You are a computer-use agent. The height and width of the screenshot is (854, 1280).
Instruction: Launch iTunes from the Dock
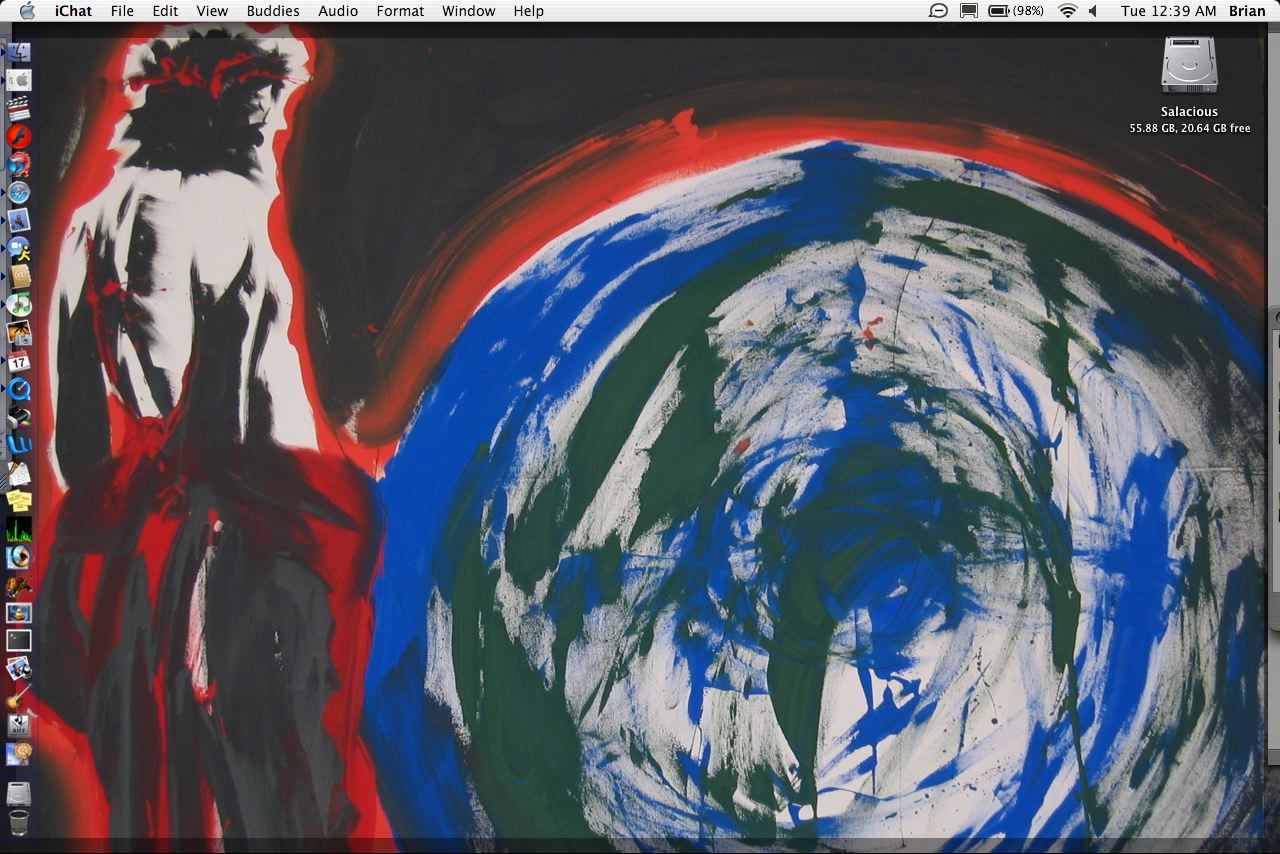[x=19, y=304]
